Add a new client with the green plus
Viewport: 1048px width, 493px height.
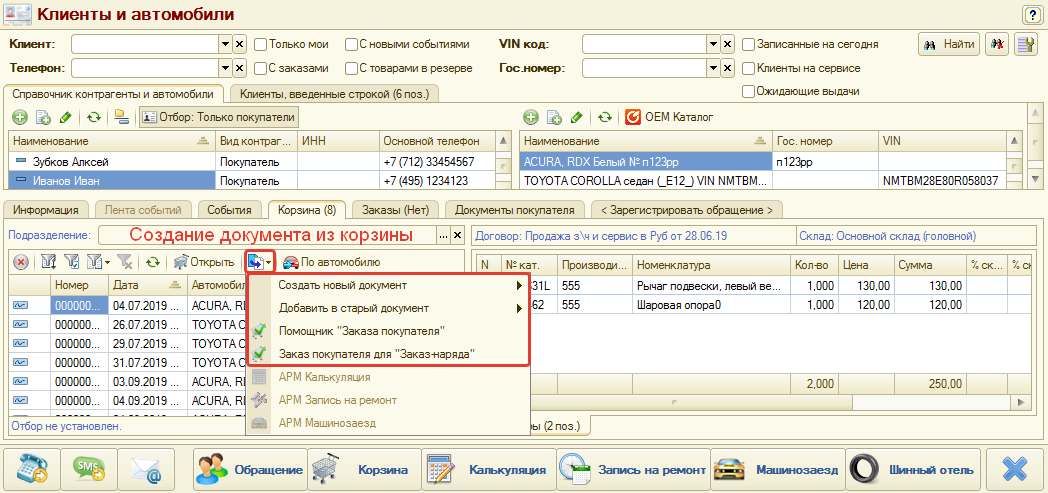[x=20, y=118]
